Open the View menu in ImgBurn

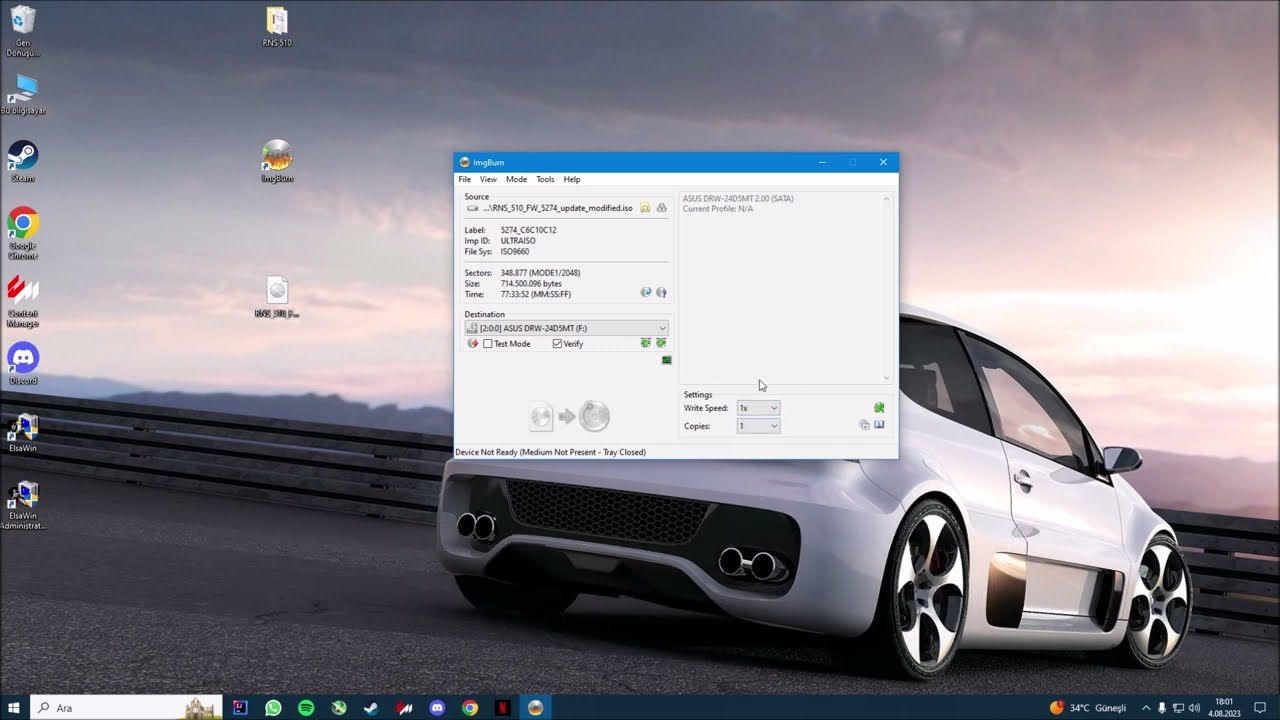point(488,179)
